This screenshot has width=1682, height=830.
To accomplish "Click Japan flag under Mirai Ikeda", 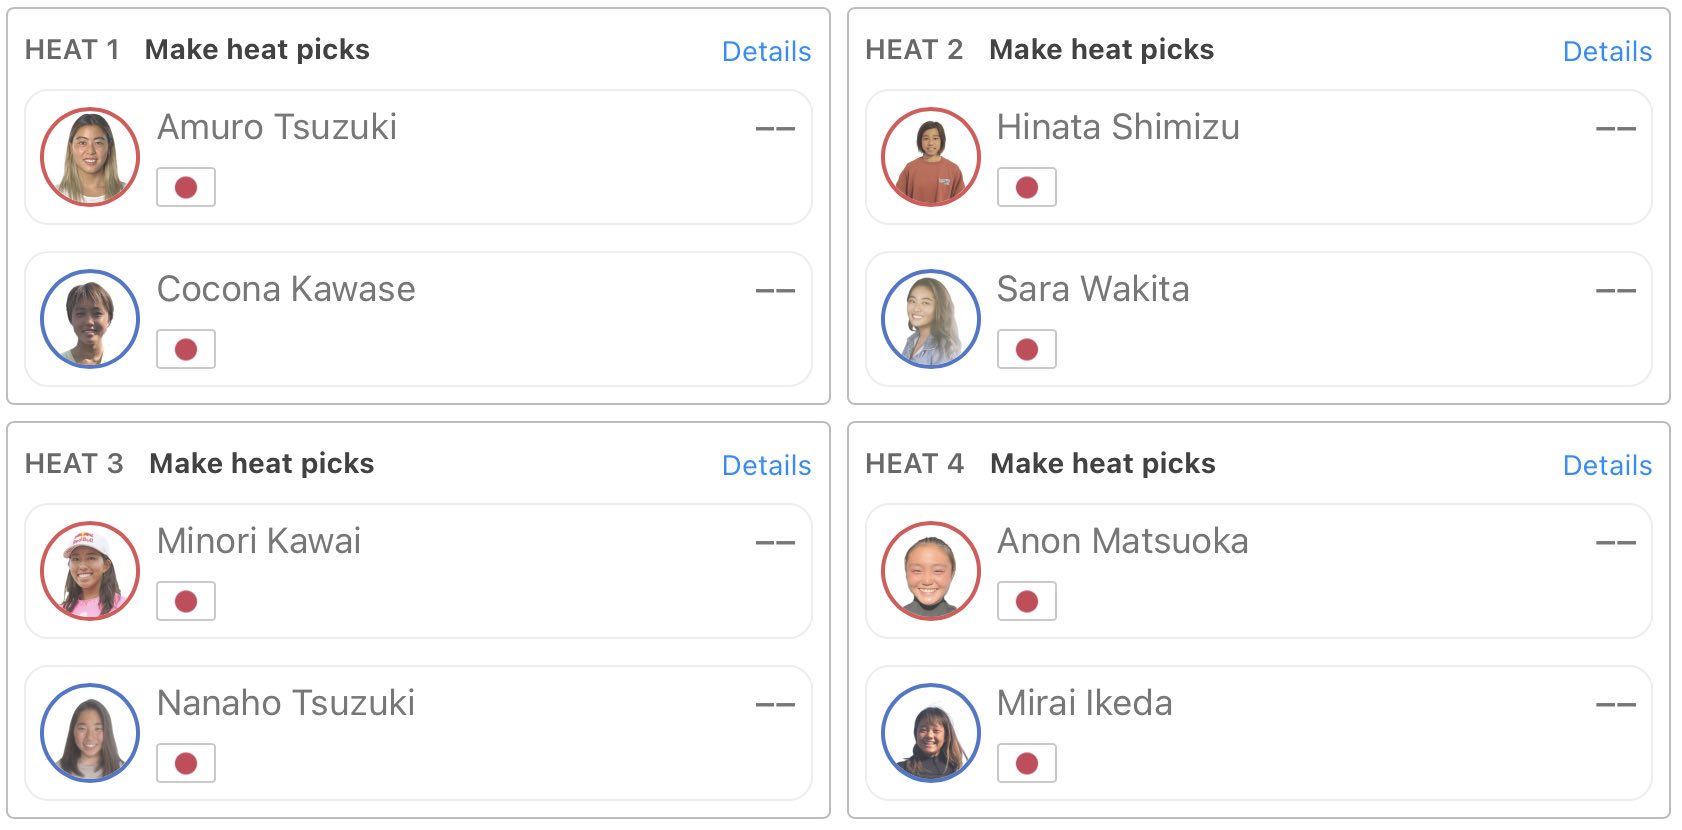I will tap(1026, 763).
